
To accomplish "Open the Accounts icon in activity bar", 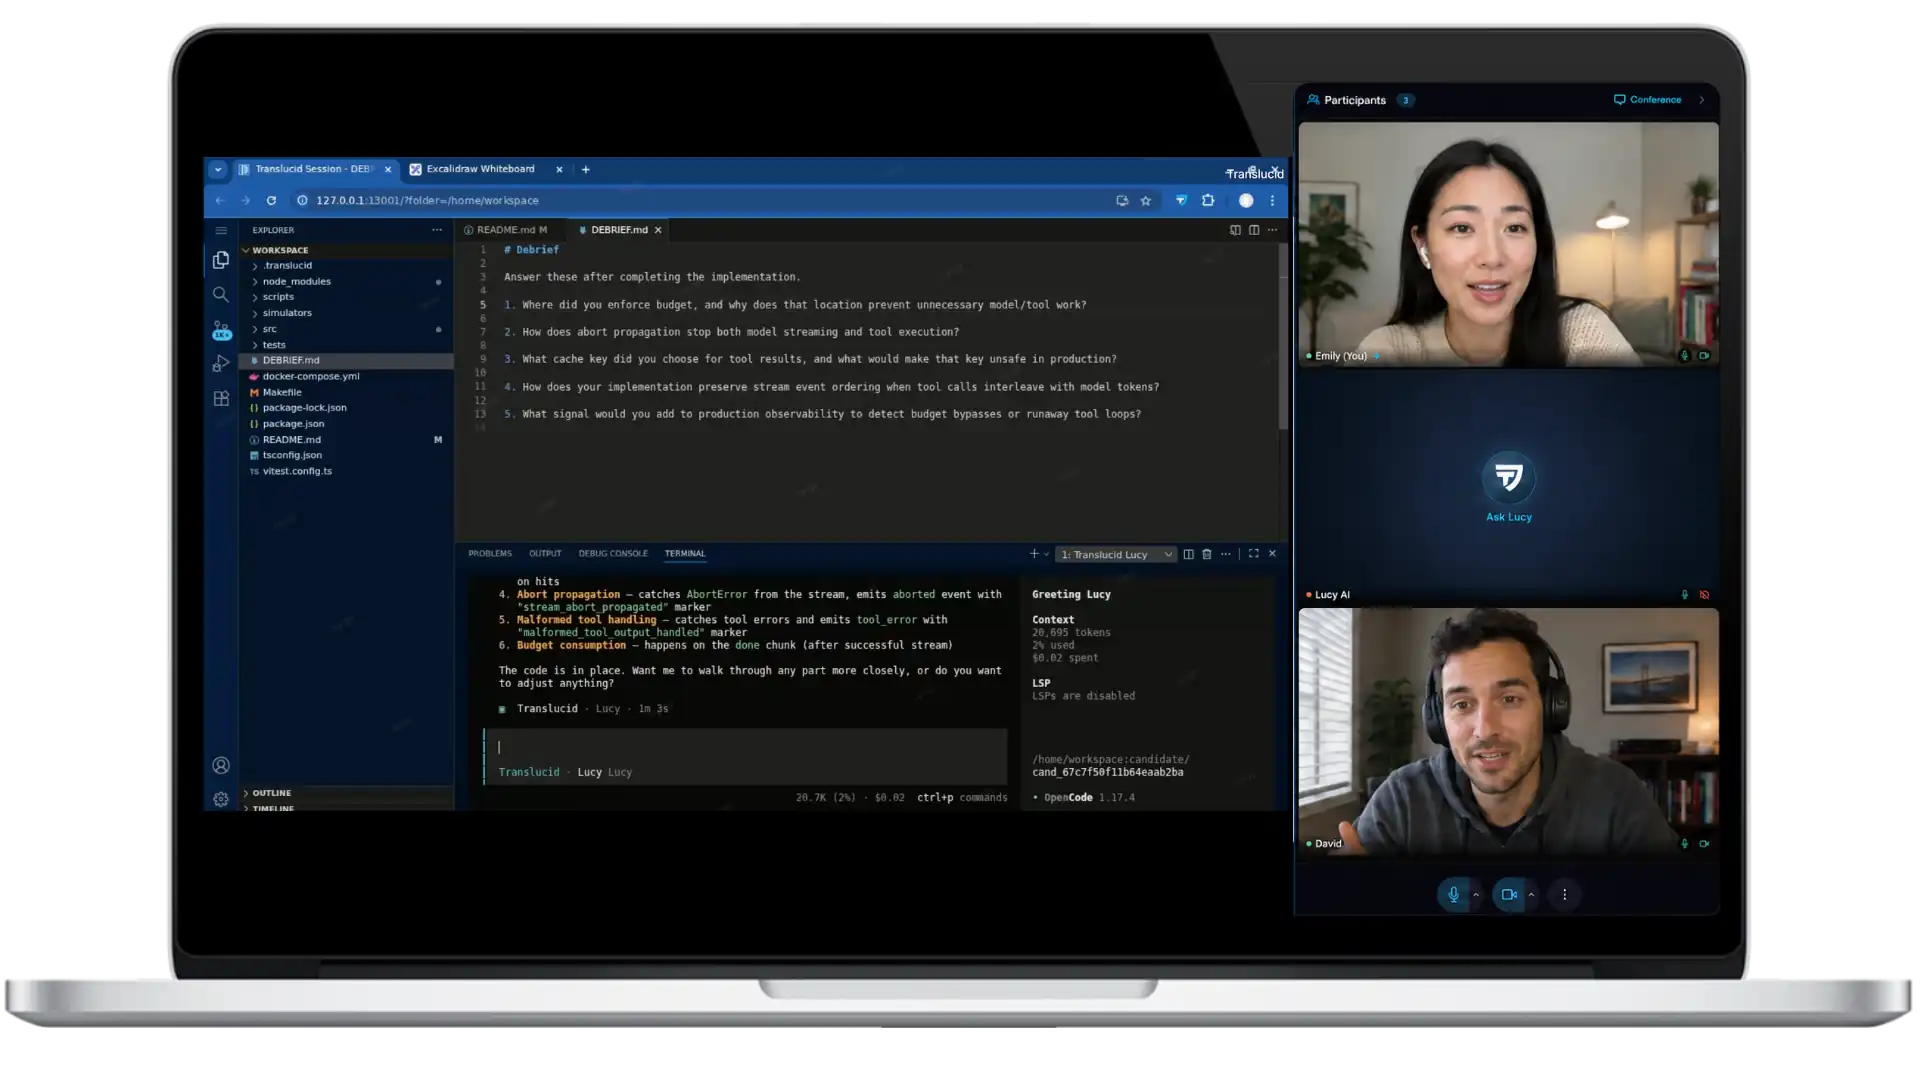I will (221, 765).
